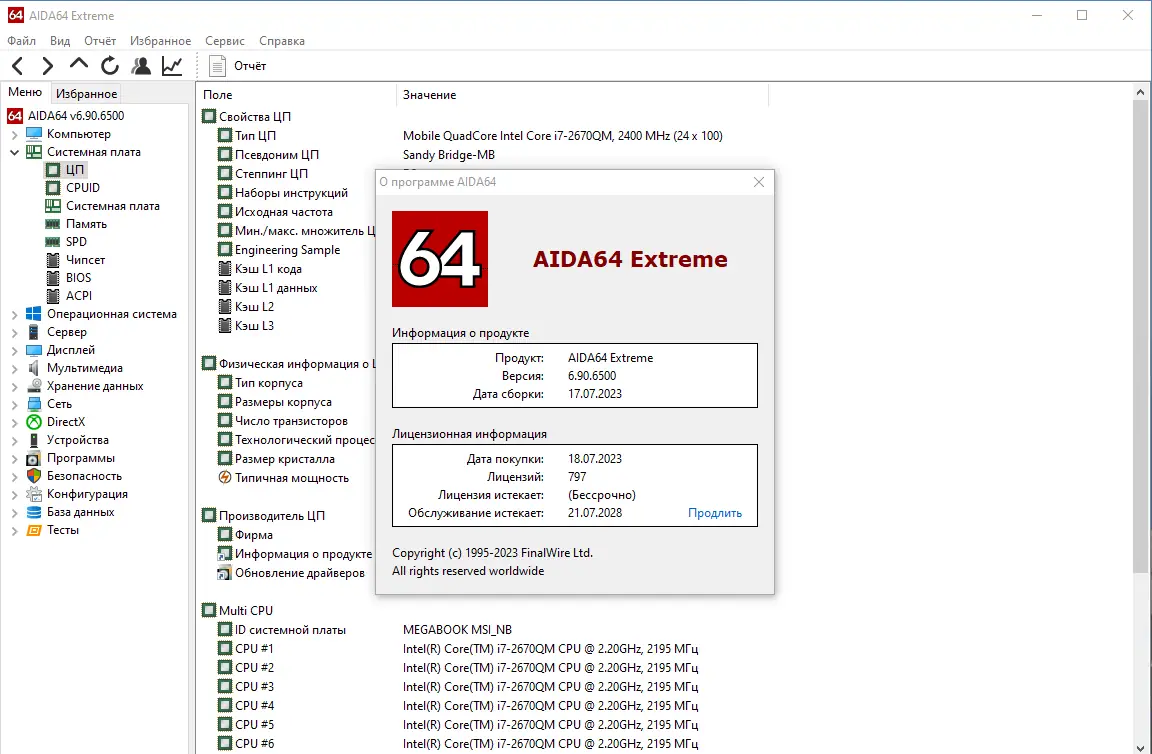
Task: Open the Вид menu
Action: click(60, 41)
